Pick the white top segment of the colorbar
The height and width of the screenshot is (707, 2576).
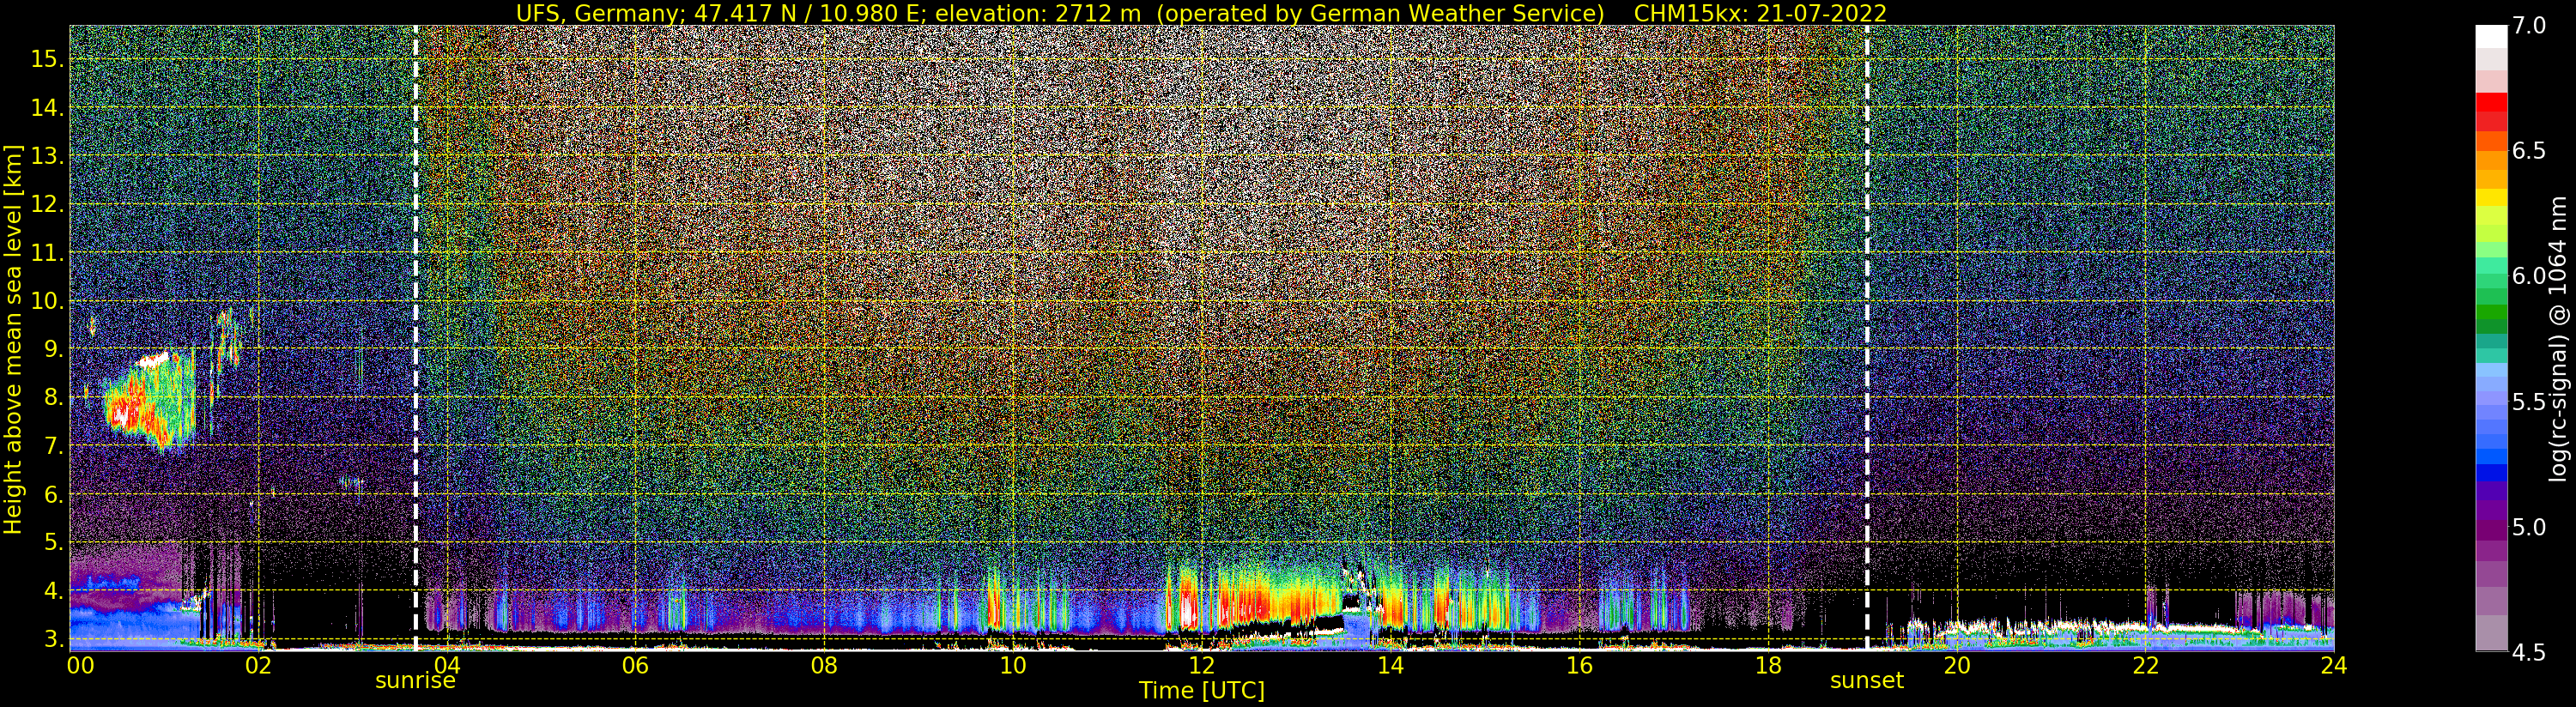2491,37
